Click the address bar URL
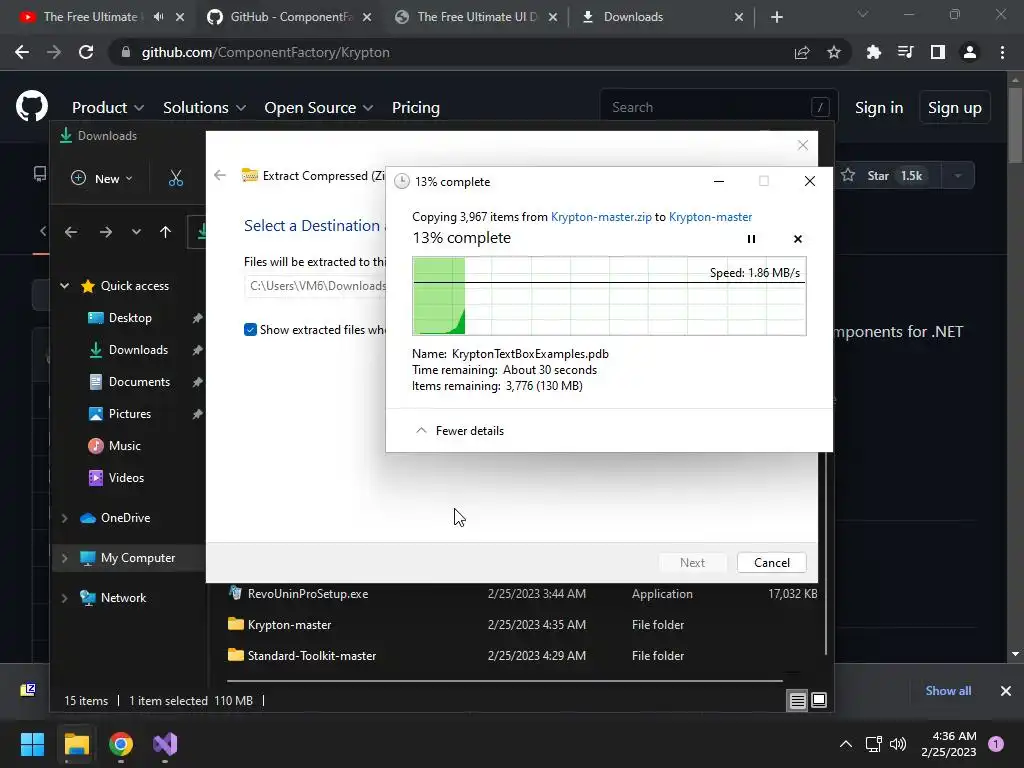 (265, 52)
